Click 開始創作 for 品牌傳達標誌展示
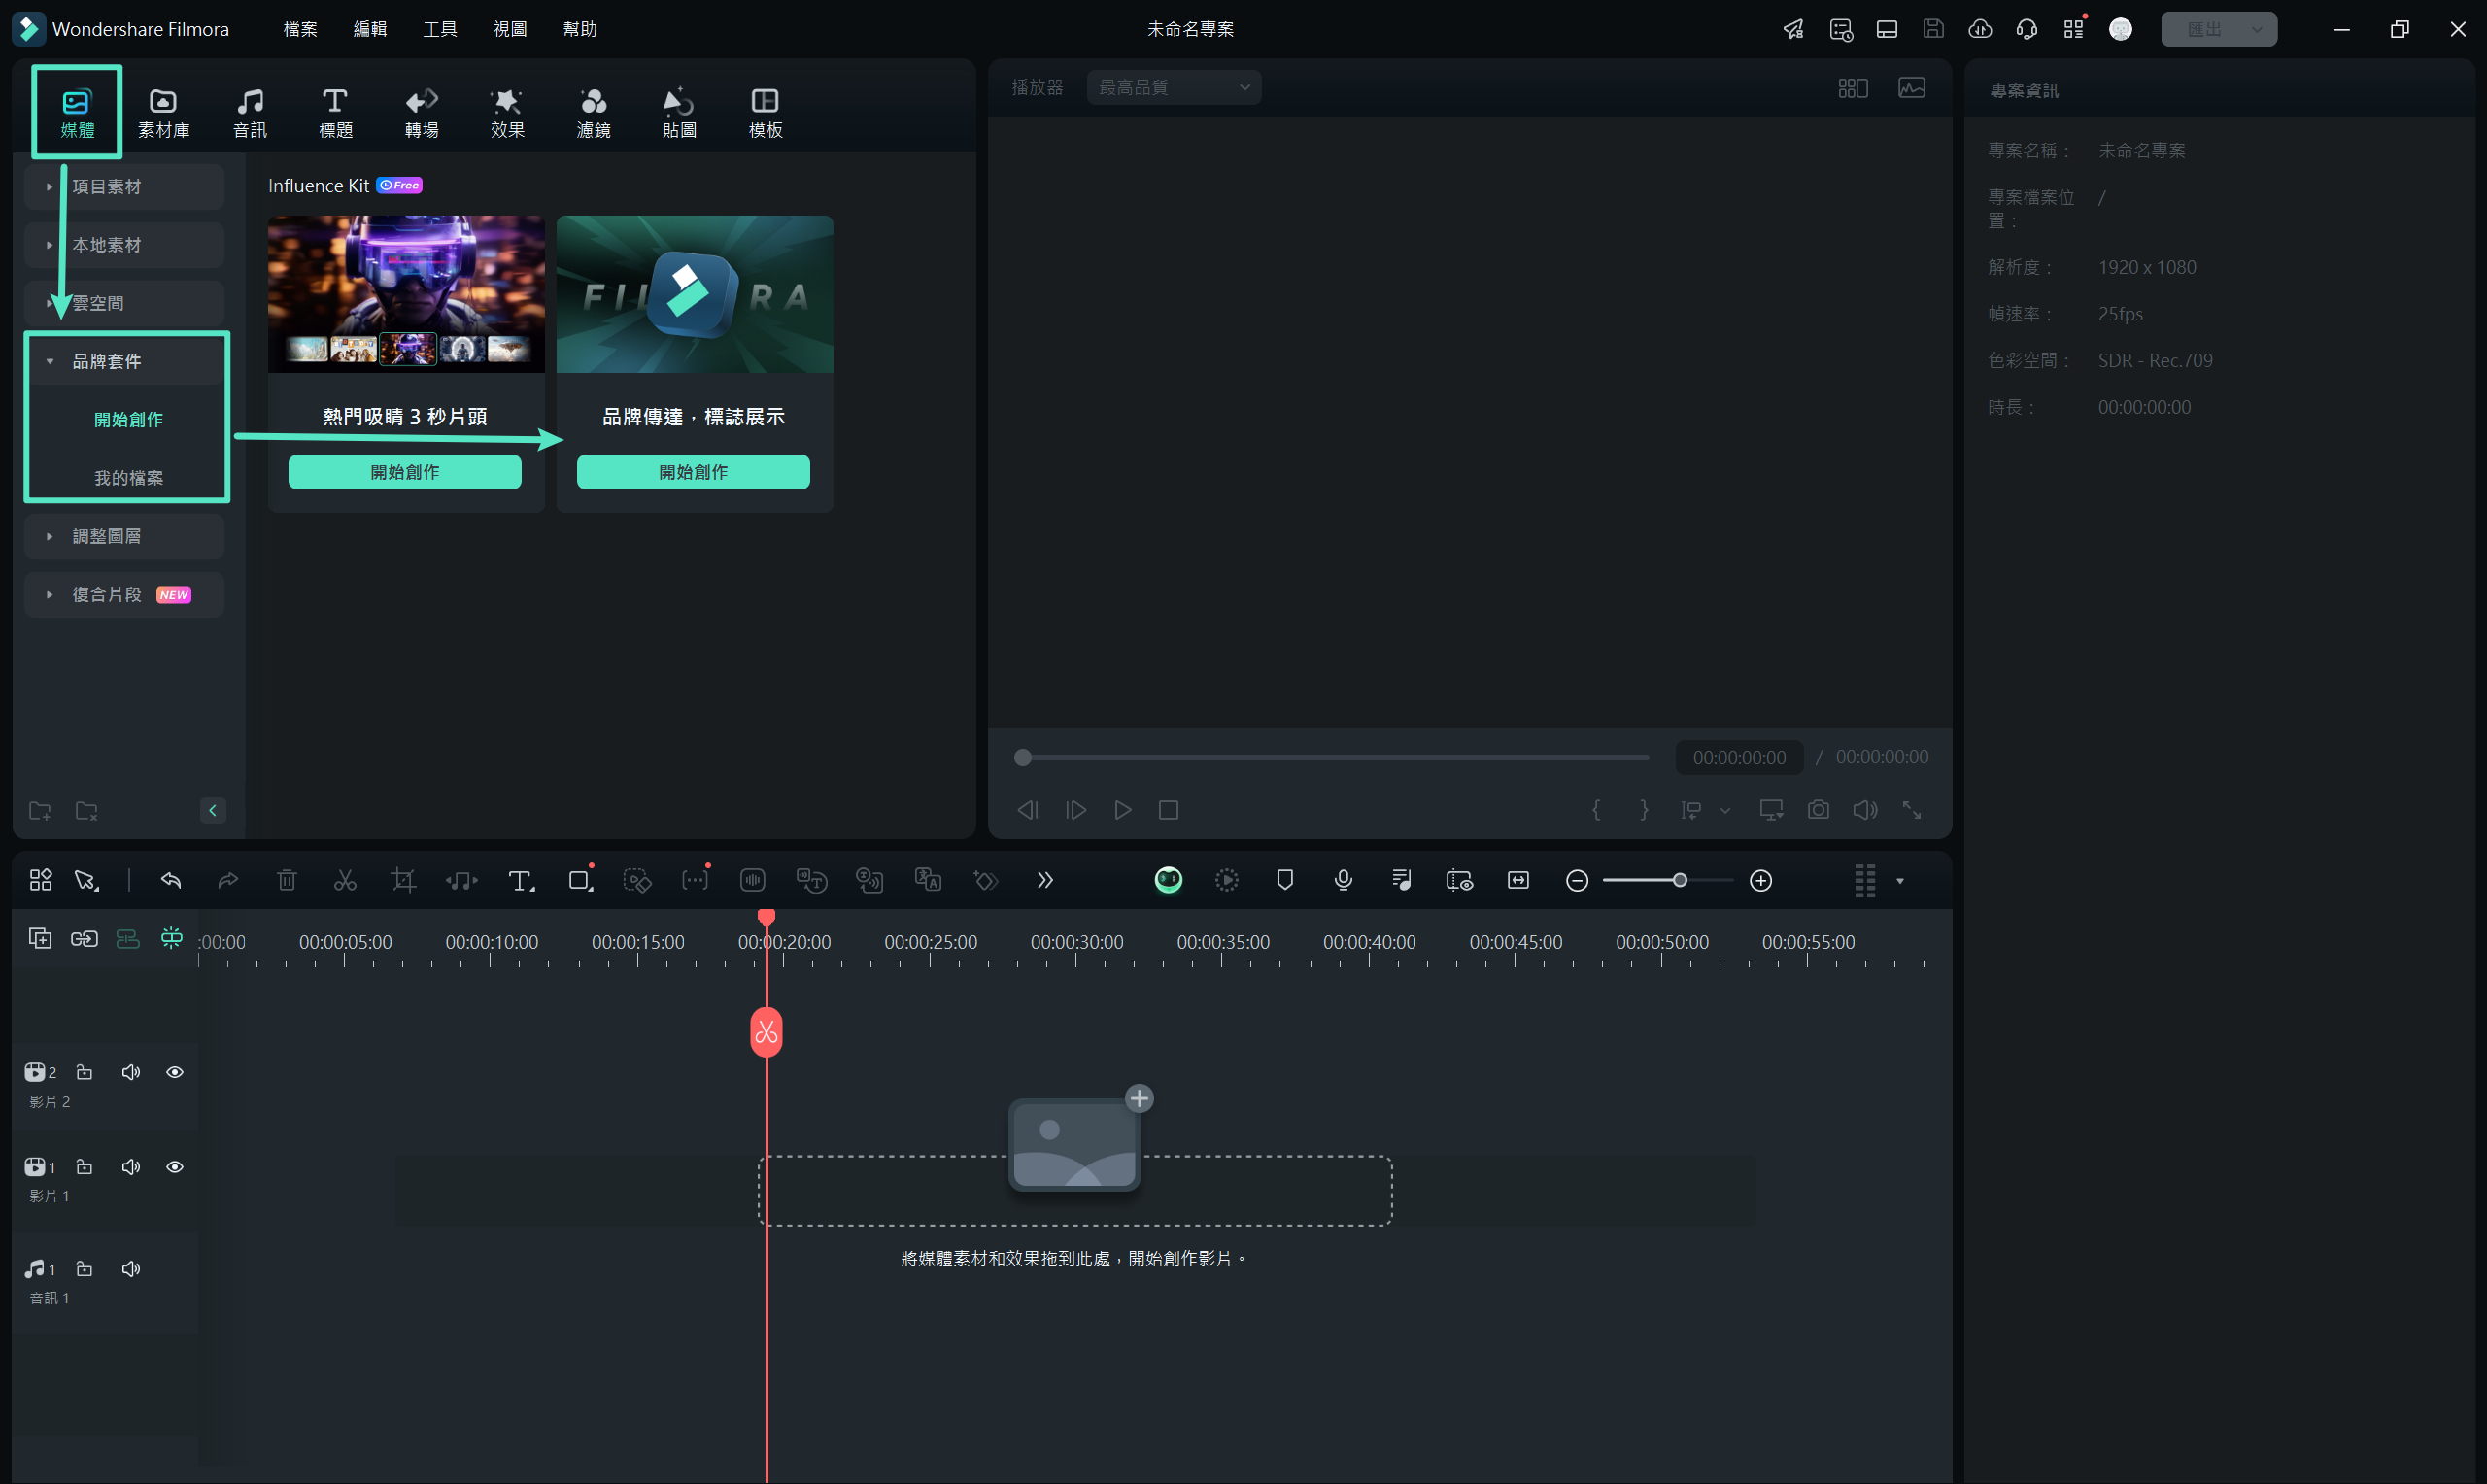2487x1484 pixels. pyautogui.click(x=695, y=472)
